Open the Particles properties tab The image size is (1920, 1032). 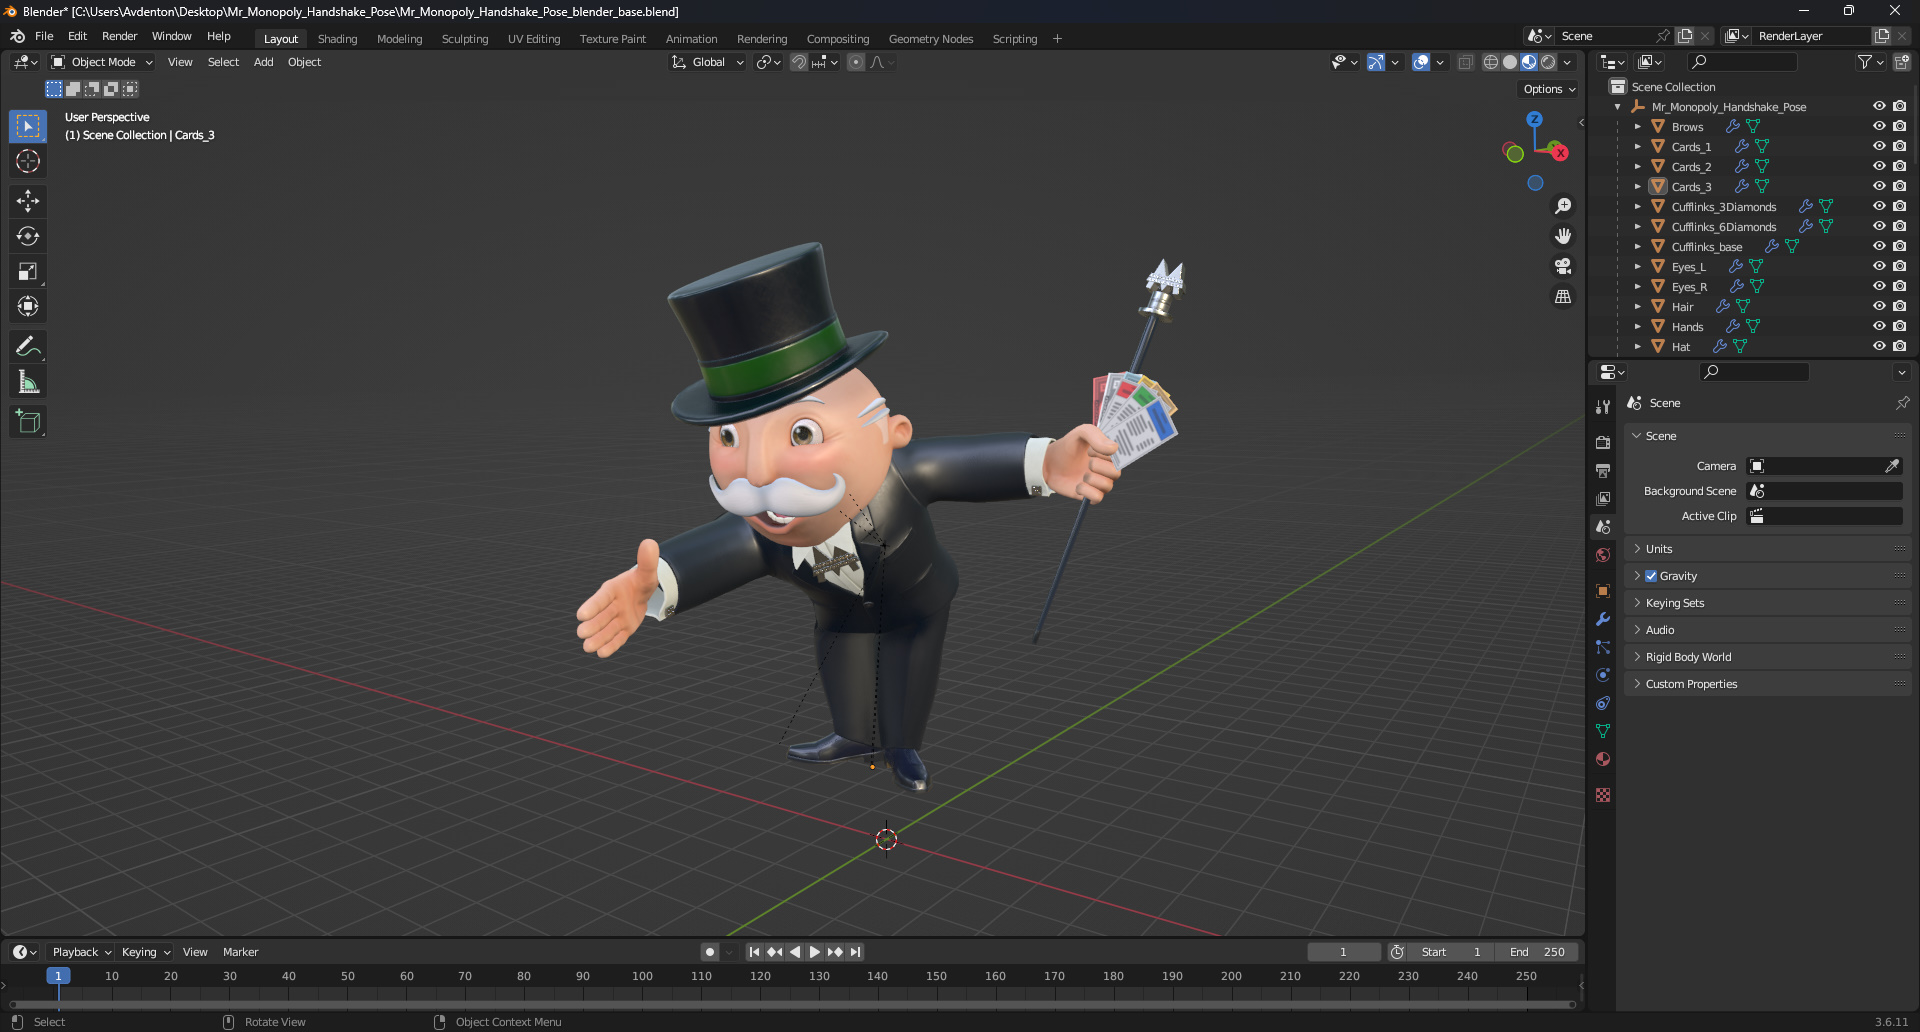[x=1603, y=647]
